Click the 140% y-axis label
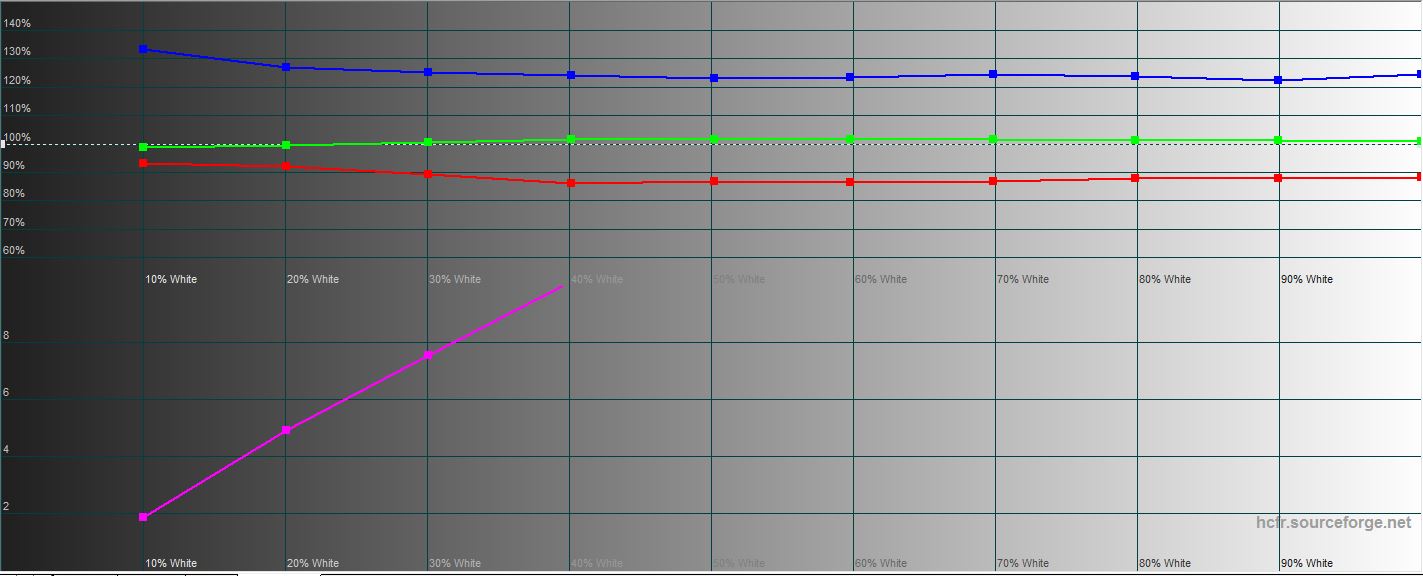Screen dimensions: 1423x576 point(17,23)
